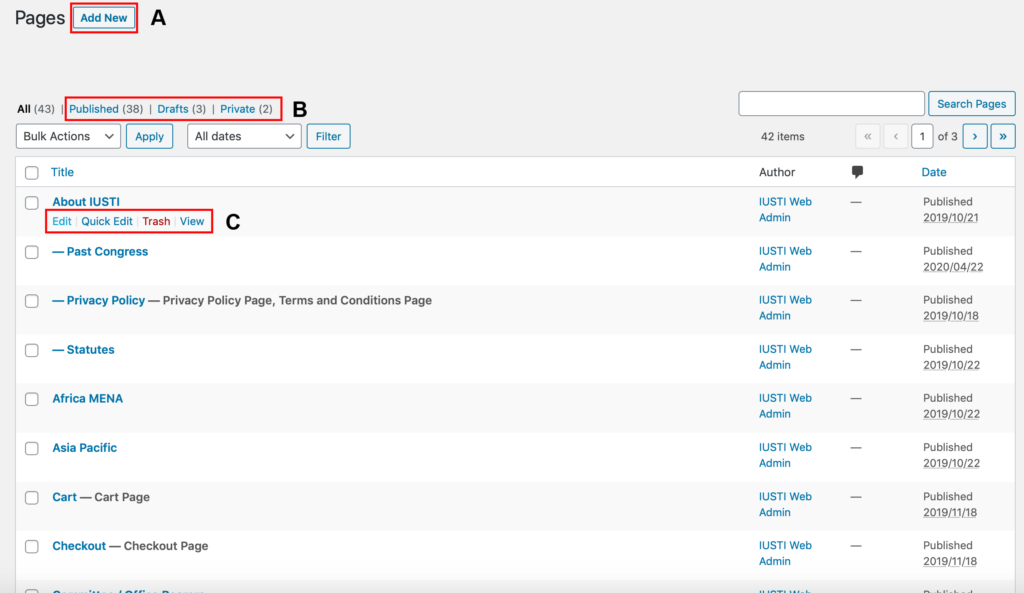Open the Privacy Policy page link
This screenshot has width=1024, height=593.
coord(99,300)
